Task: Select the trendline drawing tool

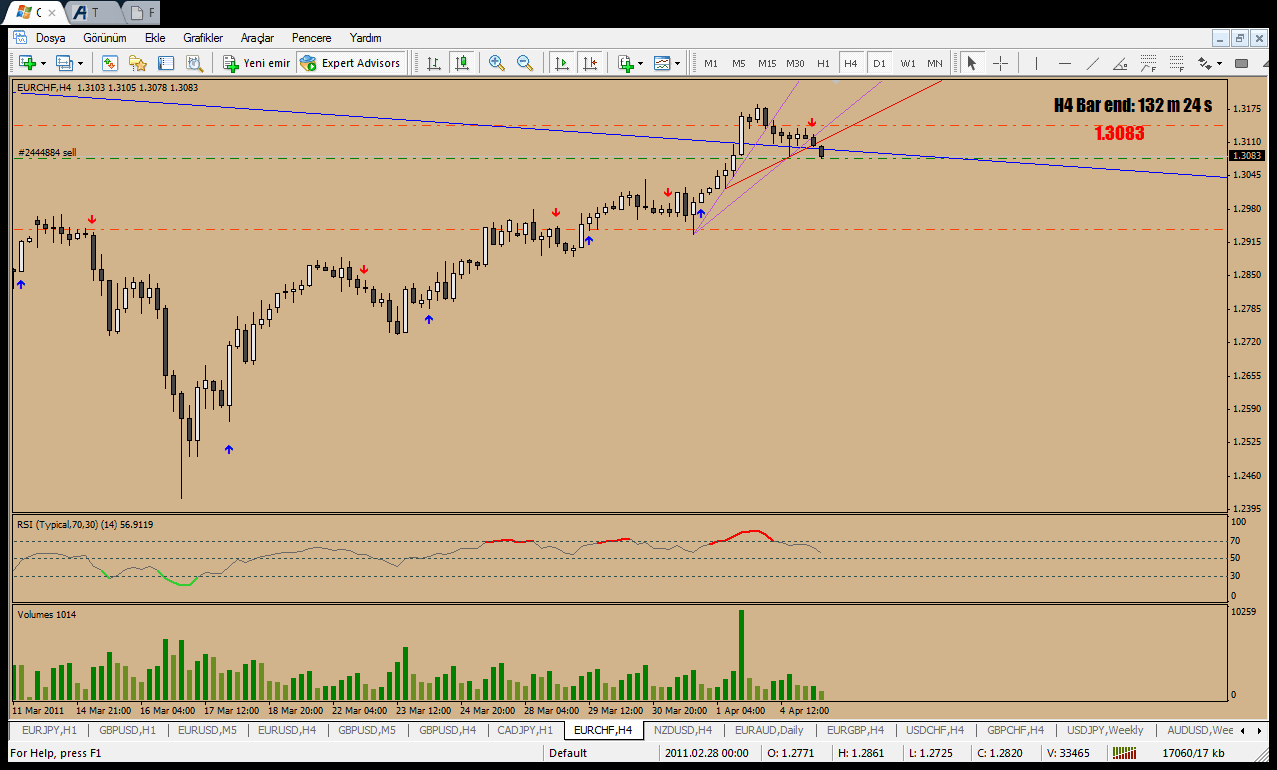Action: tap(1093, 63)
